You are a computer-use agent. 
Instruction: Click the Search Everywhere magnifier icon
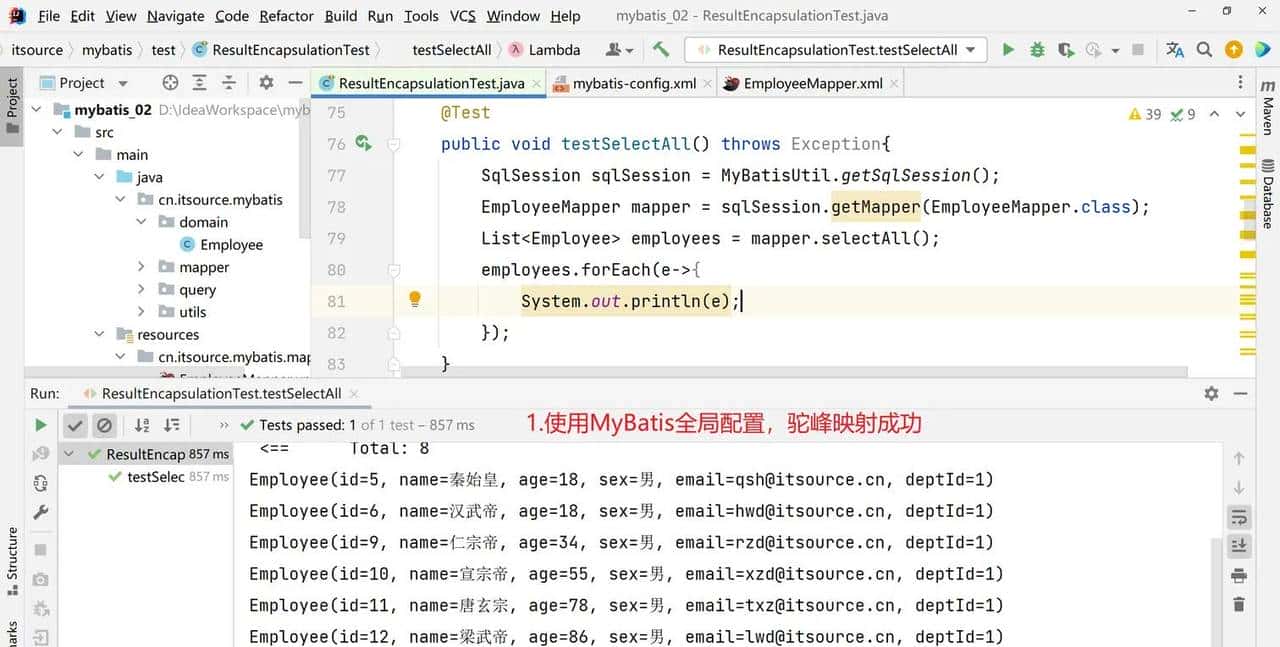(x=1204, y=48)
